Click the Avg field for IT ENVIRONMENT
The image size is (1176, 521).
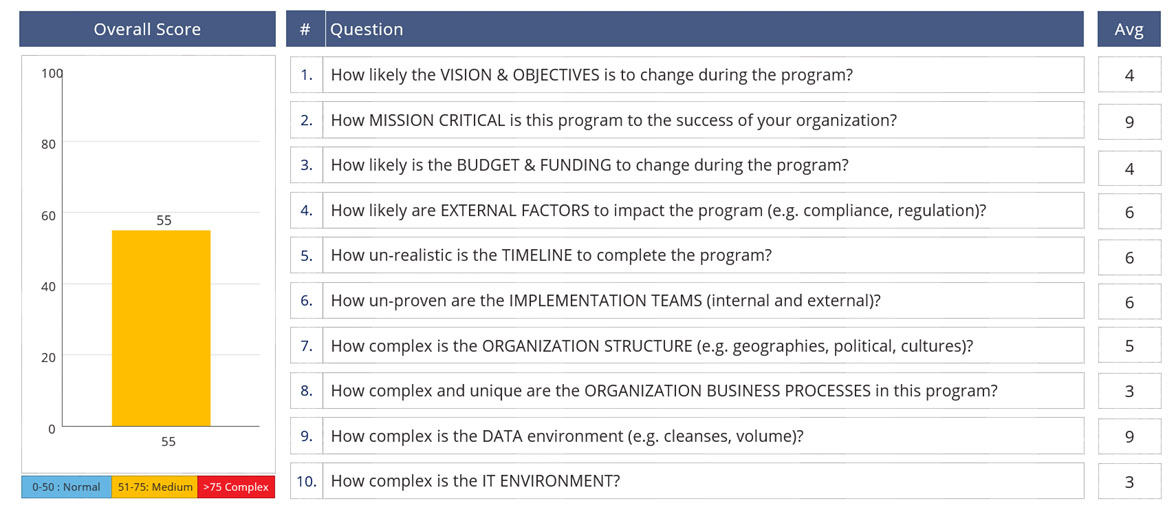click(1129, 482)
